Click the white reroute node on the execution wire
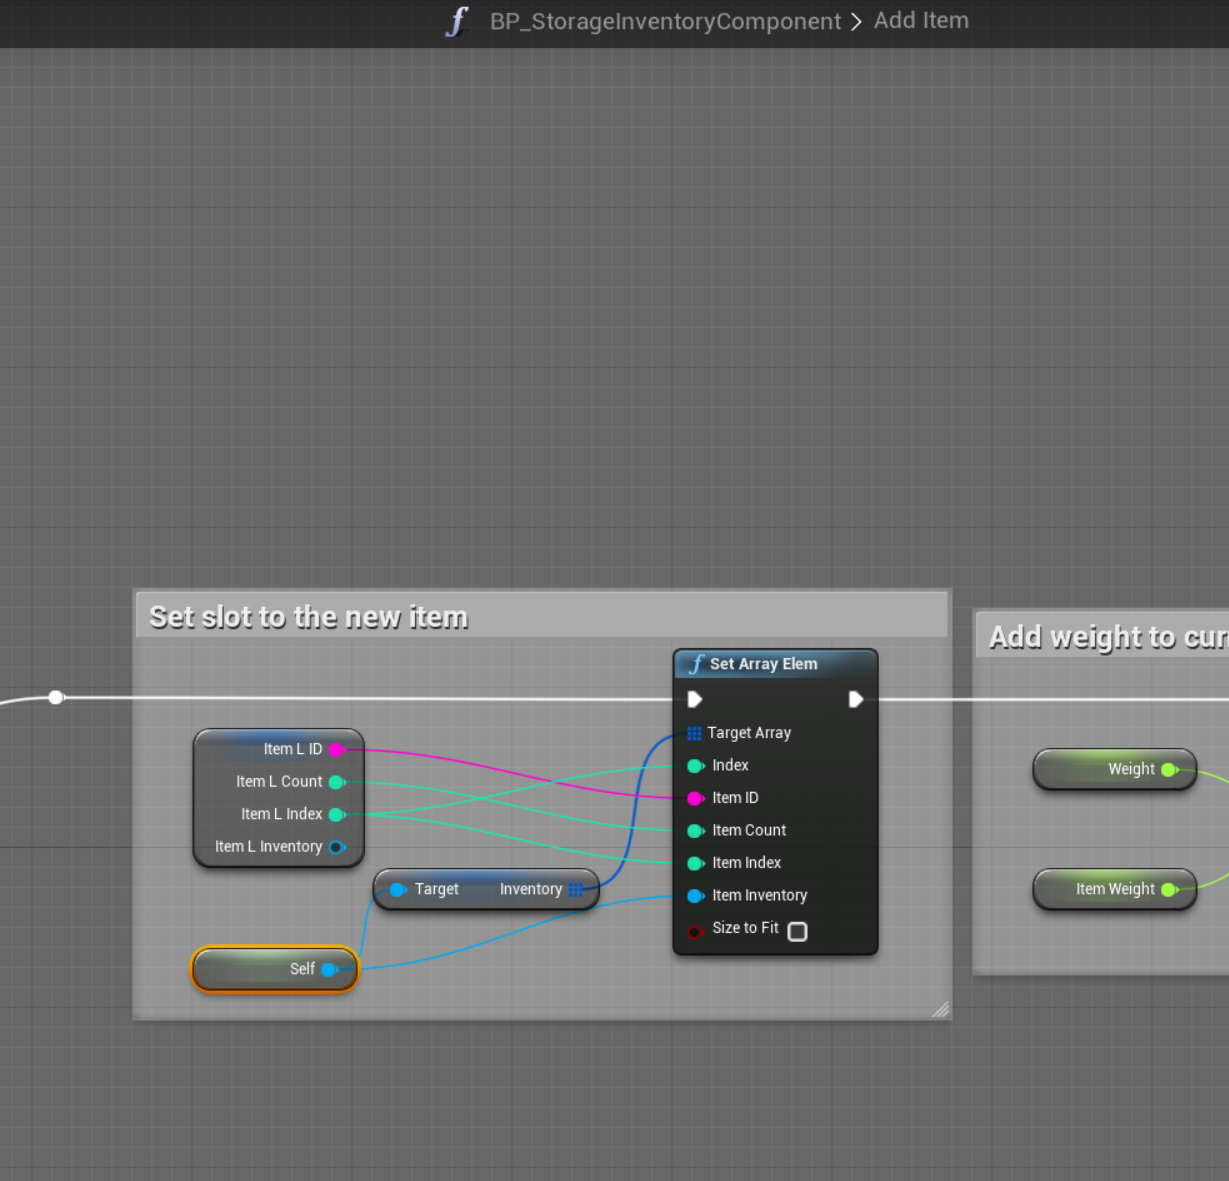The width and height of the screenshot is (1229, 1181). coord(56,697)
